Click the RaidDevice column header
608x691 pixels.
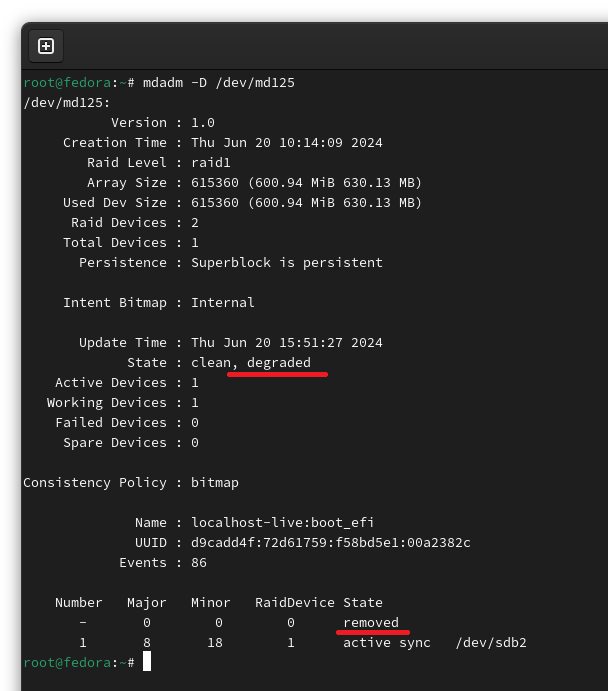pos(295,603)
